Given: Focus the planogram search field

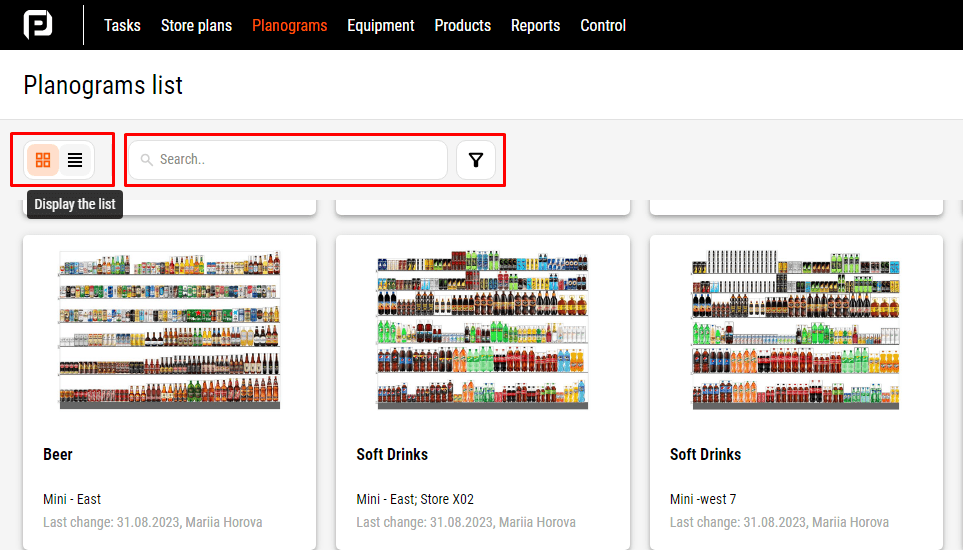Looking at the screenshot, I should pyautogui.click(x=295, y=160).
